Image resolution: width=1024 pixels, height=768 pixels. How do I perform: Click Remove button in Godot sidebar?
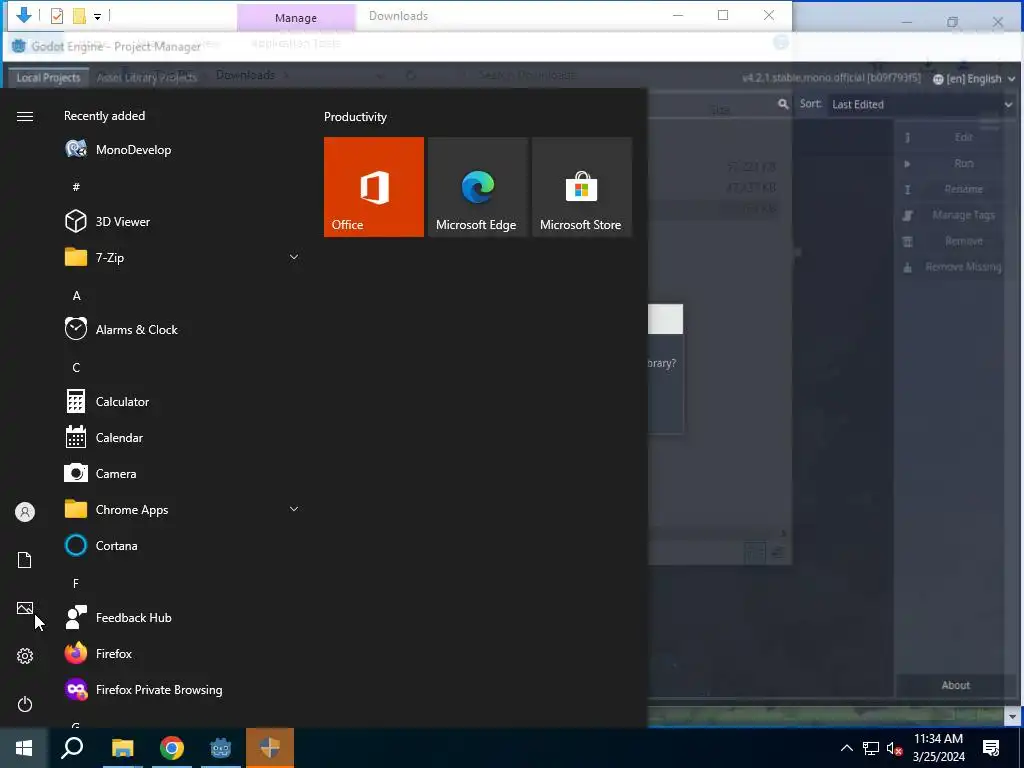pyautogui.click(x=954, y=241)
